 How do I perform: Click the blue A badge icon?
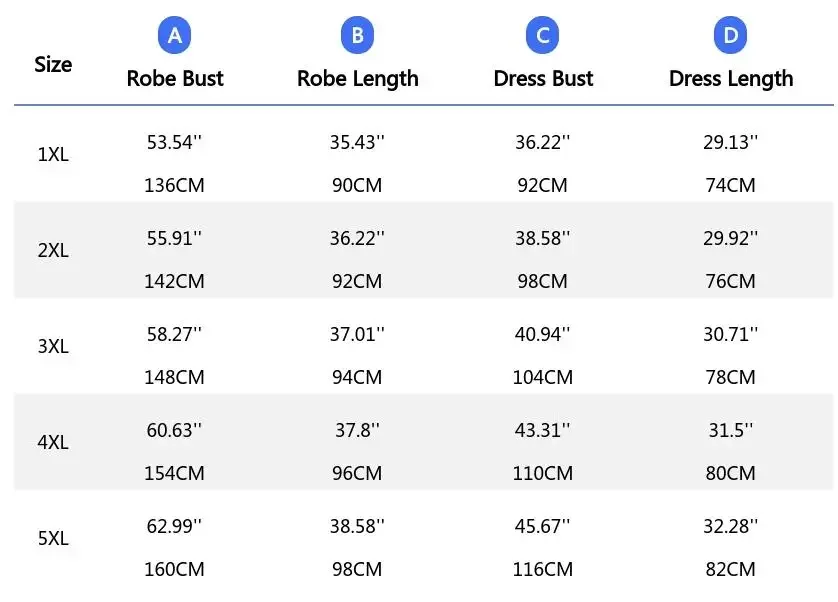175,37
